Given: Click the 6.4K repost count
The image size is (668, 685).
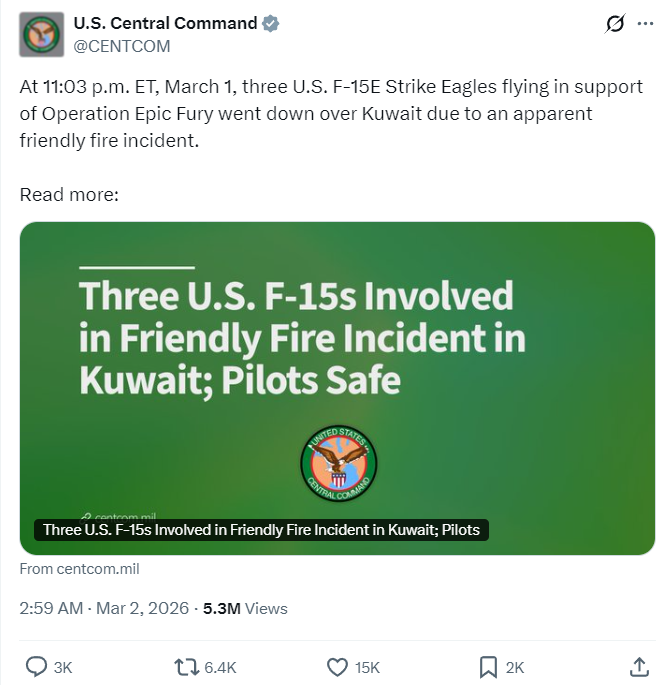Looking at the screenshot, I should tap(219, 667).
